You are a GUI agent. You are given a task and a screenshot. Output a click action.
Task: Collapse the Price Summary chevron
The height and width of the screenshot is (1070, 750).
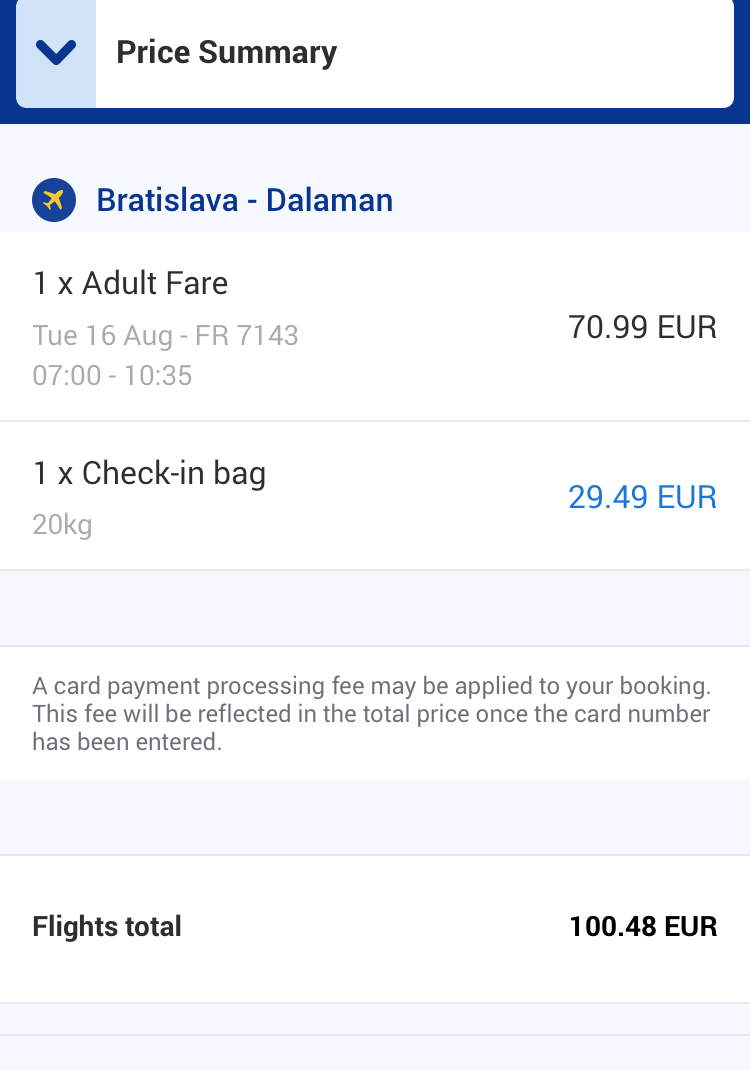pyautogui.click(x=56, y=53)
